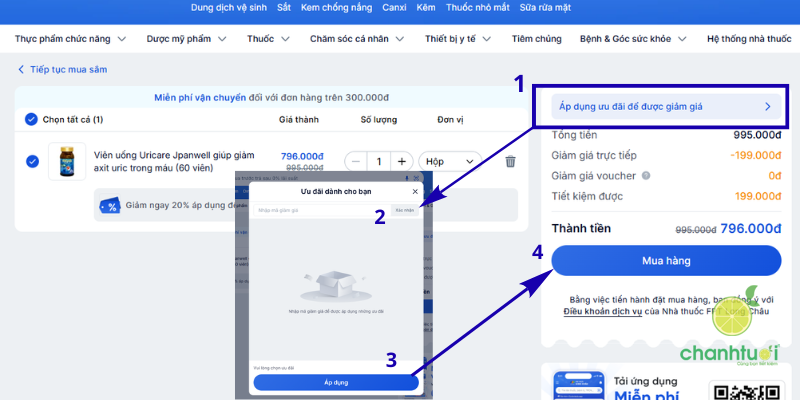800x400 pixels.
Task: Close the voucher popup with X
Action: pyautogui.click(x=415, y=191)
